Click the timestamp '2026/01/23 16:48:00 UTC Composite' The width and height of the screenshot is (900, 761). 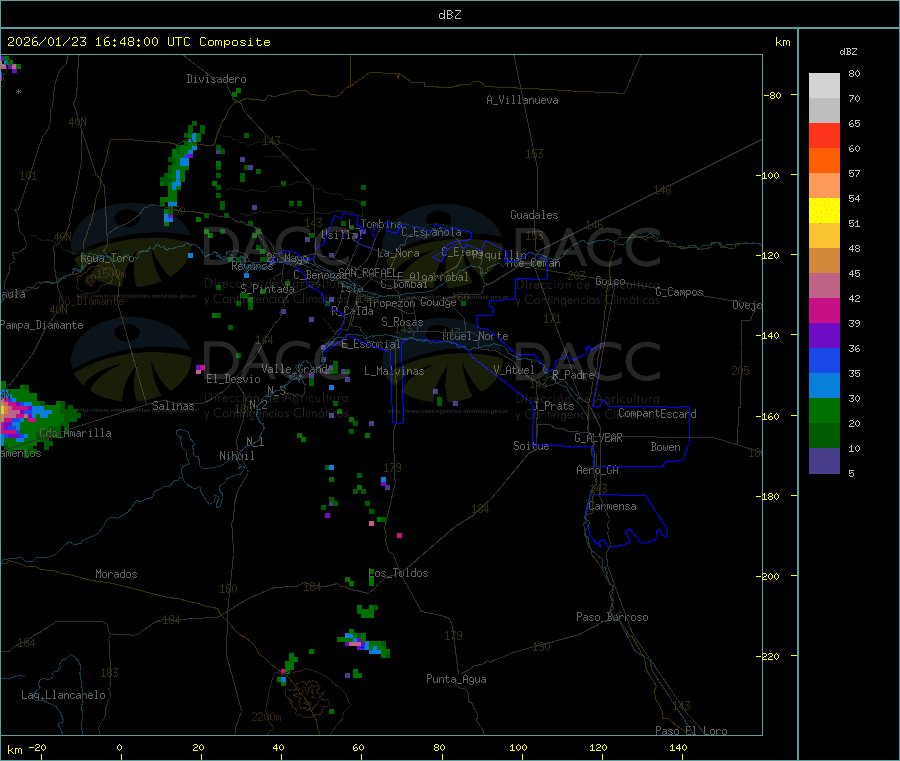coord(139,42)
